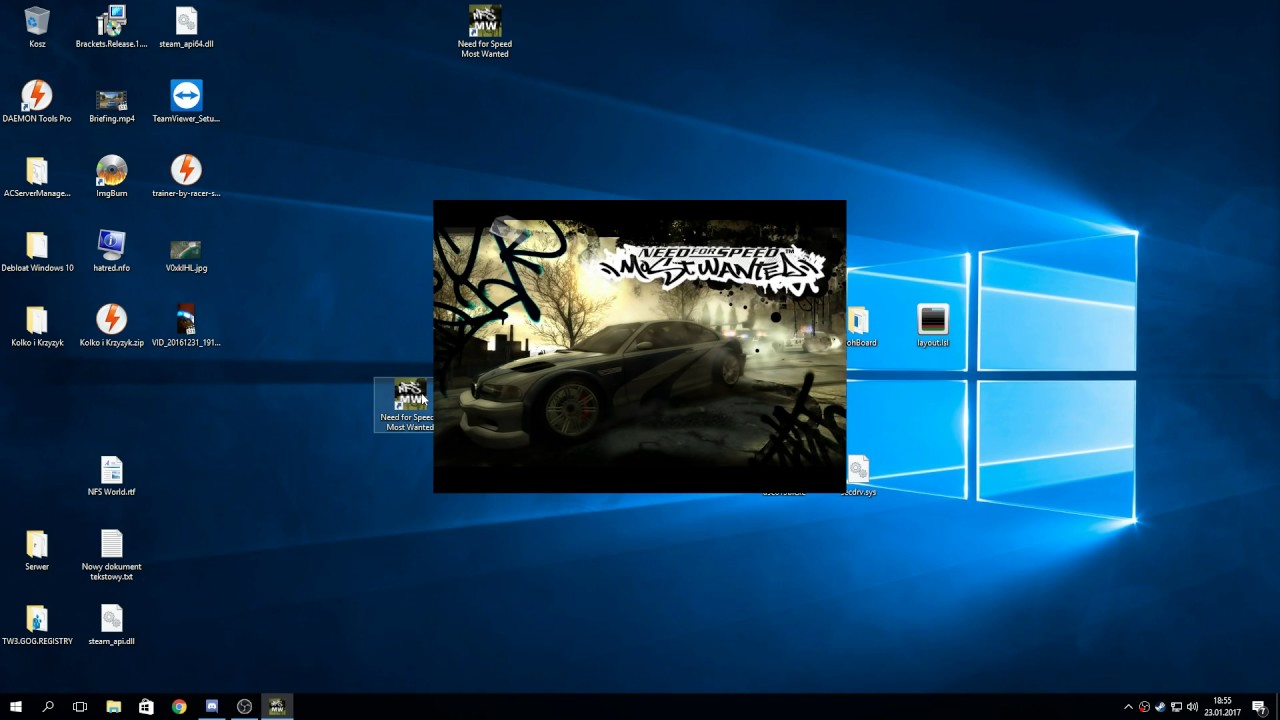The width and height of the screenshot is (1280, 720).
Task: Switch to OBS Studio in the taskbar
Action: tap(244, 707)
